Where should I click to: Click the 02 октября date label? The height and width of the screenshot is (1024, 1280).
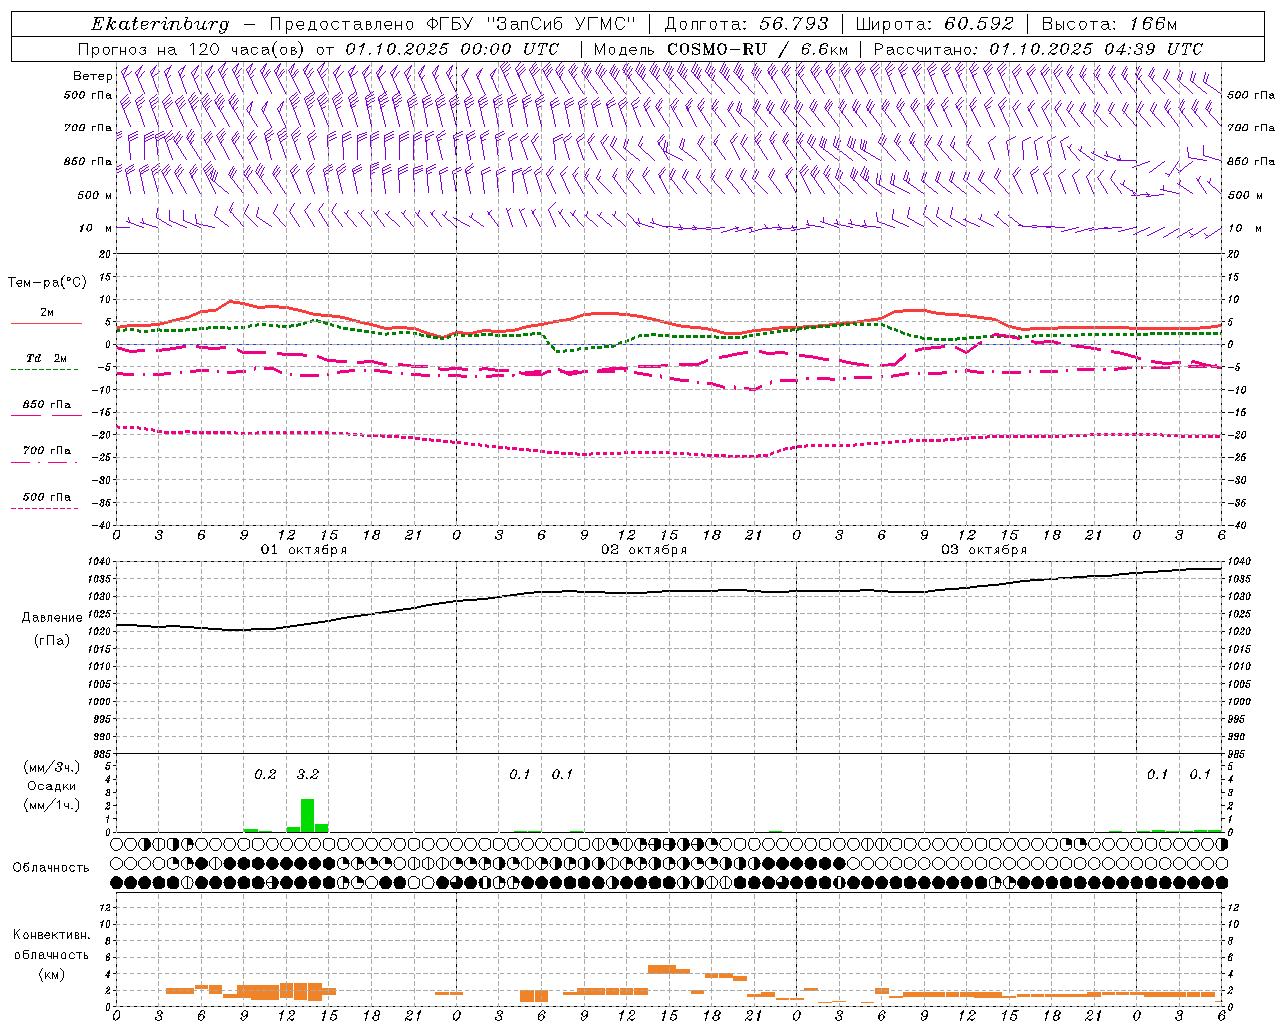pyautogui.click(x=644, y=550)
